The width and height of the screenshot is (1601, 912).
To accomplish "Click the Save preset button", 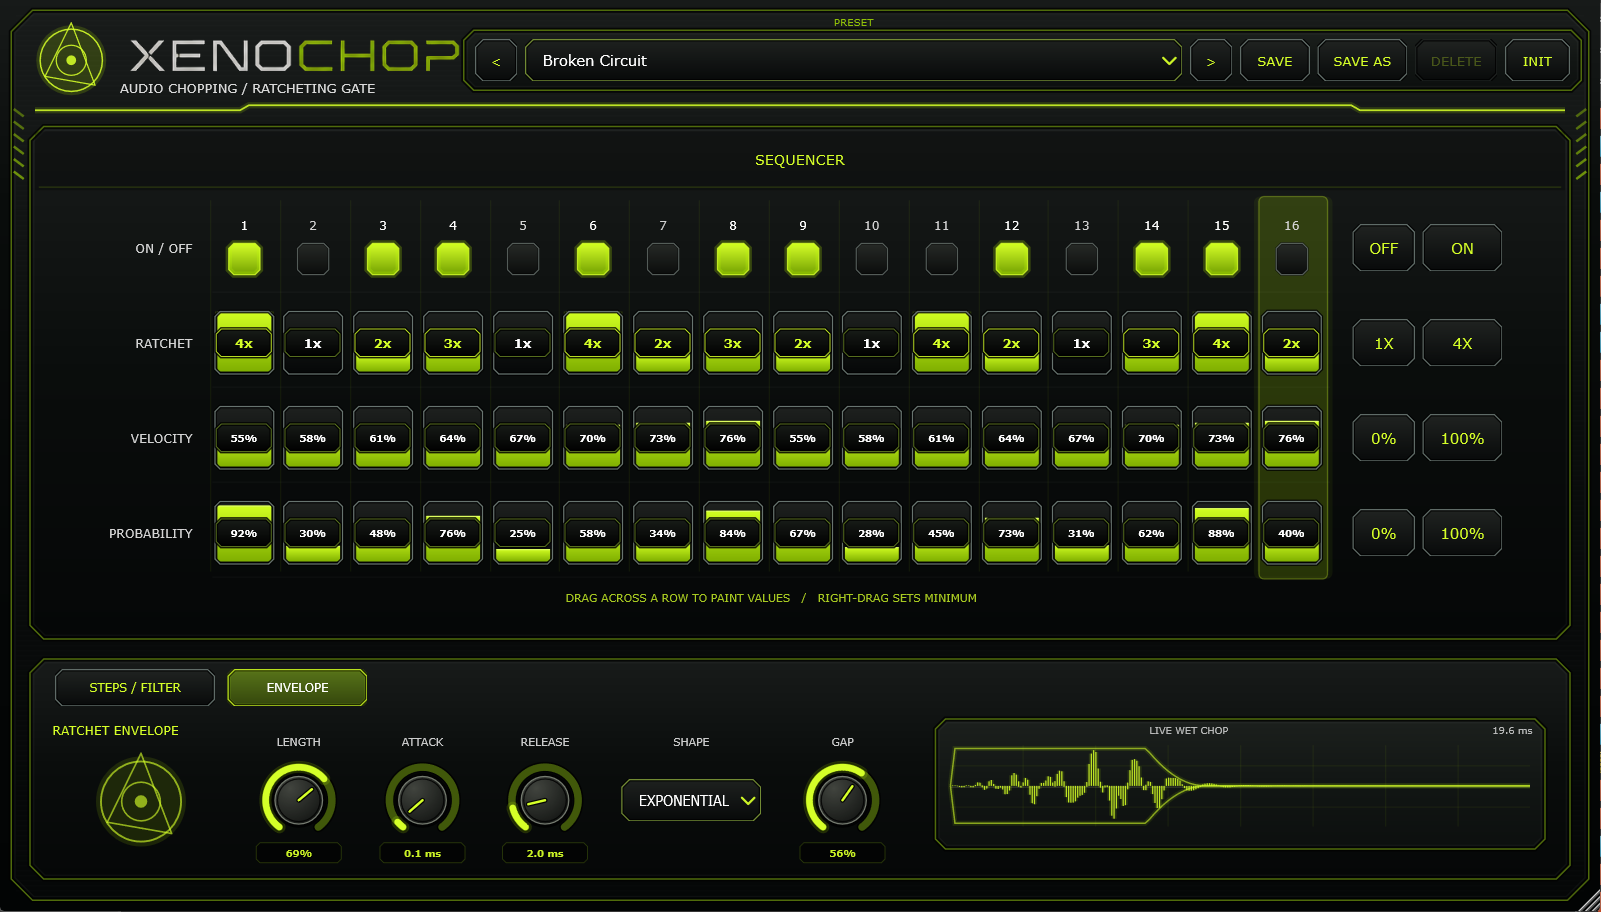I will [1274, 61].
